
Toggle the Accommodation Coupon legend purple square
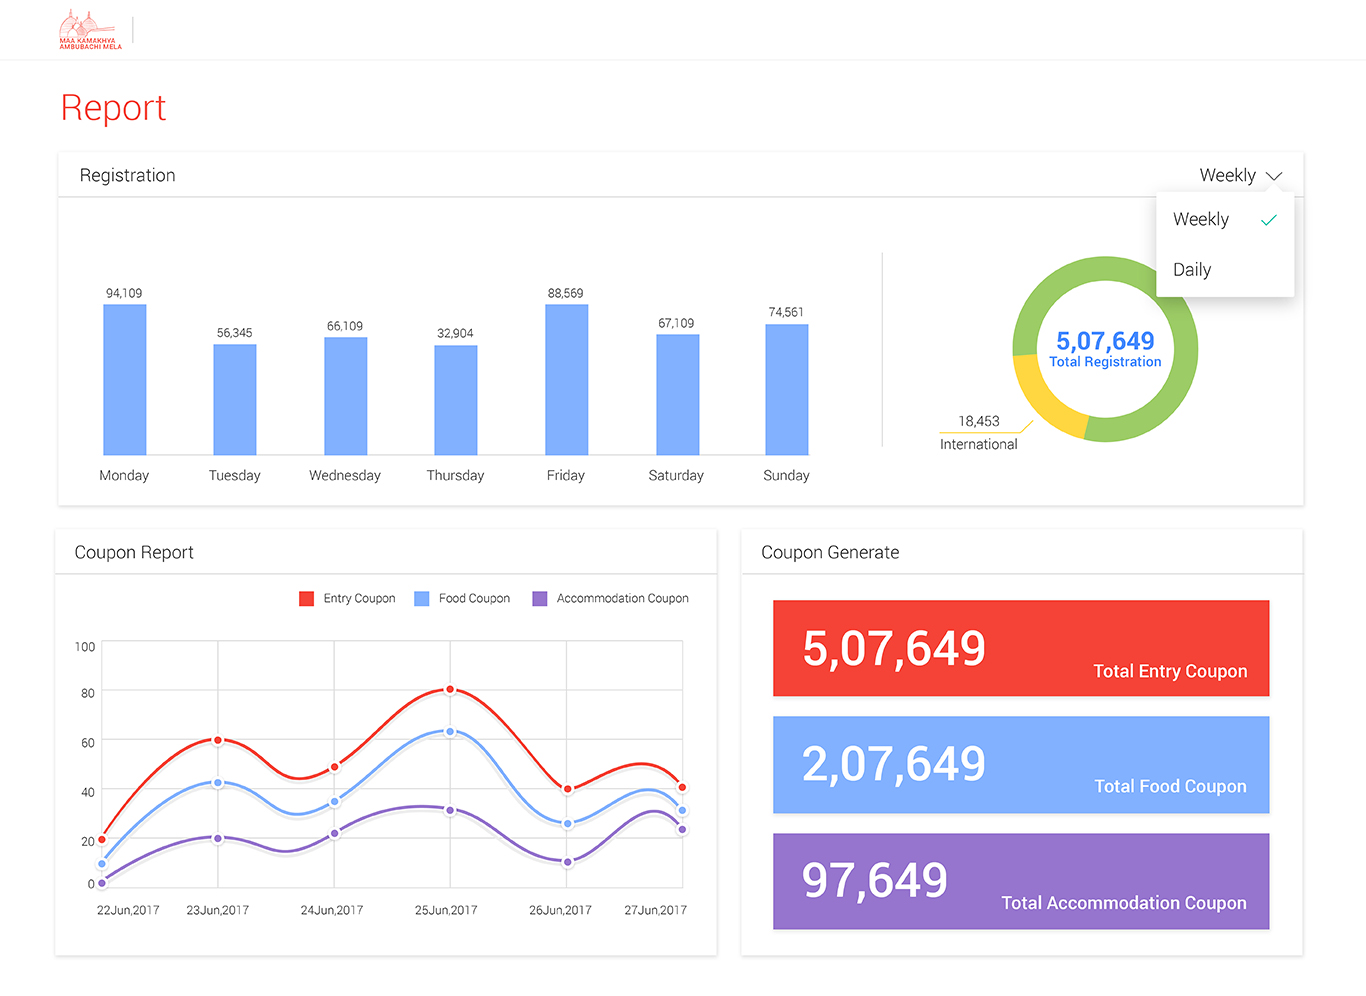pyautogui.click(x=540, y=599)
